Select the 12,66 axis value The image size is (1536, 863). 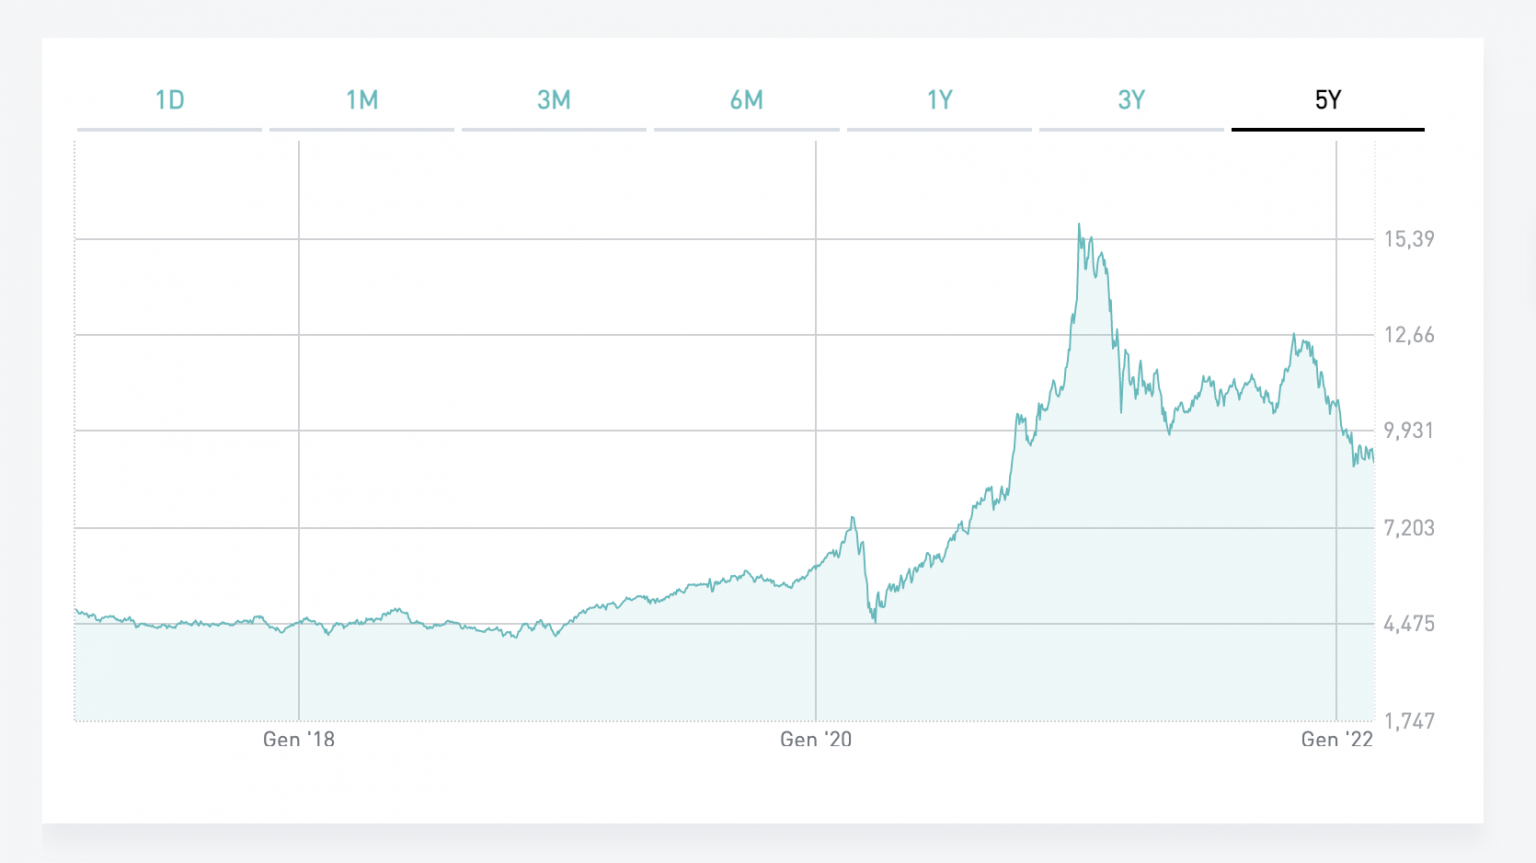click(x=1408, y=336)
